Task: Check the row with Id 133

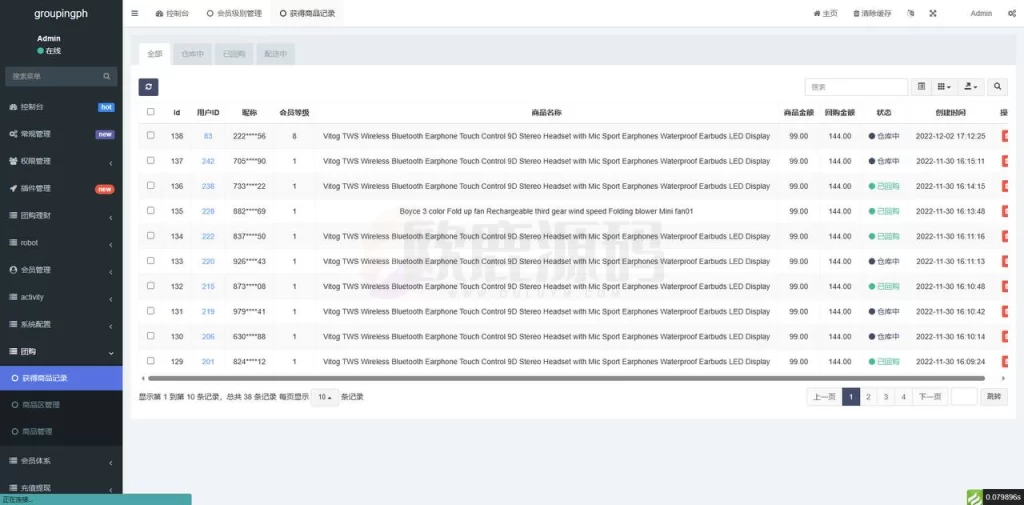Action: (151, 260)
